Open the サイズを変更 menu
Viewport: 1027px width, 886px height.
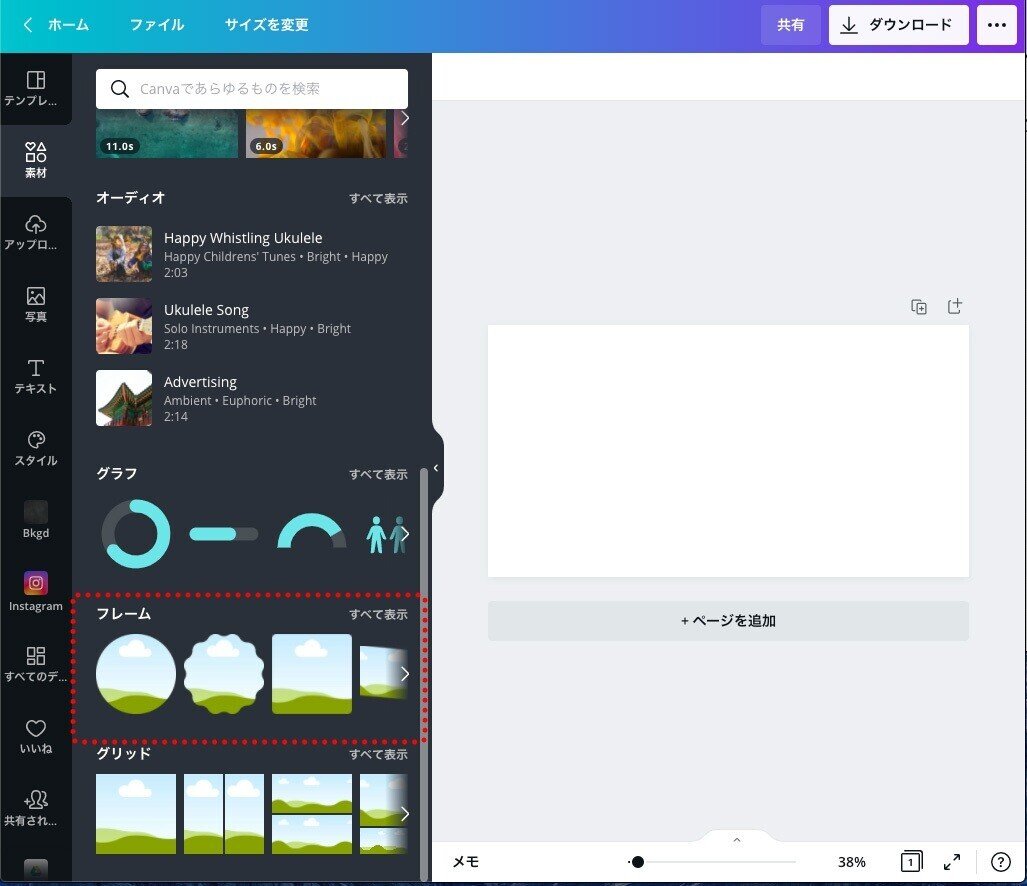(265, 25)
